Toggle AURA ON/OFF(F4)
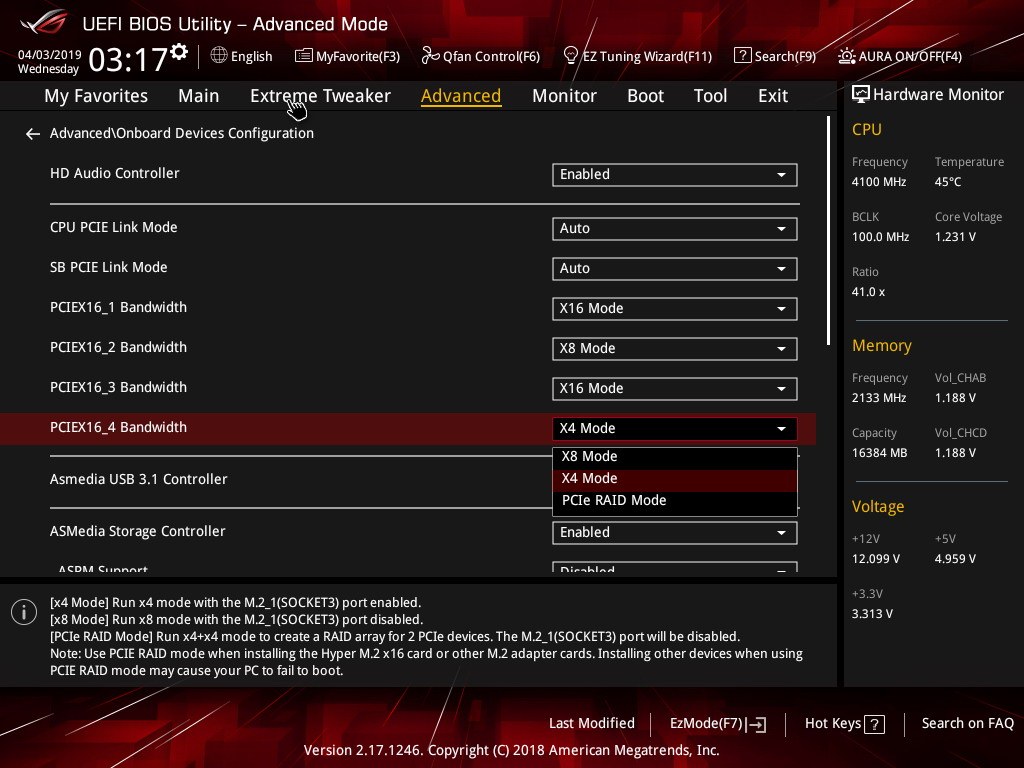This screenshot has height=768, width=1024. 900,56
